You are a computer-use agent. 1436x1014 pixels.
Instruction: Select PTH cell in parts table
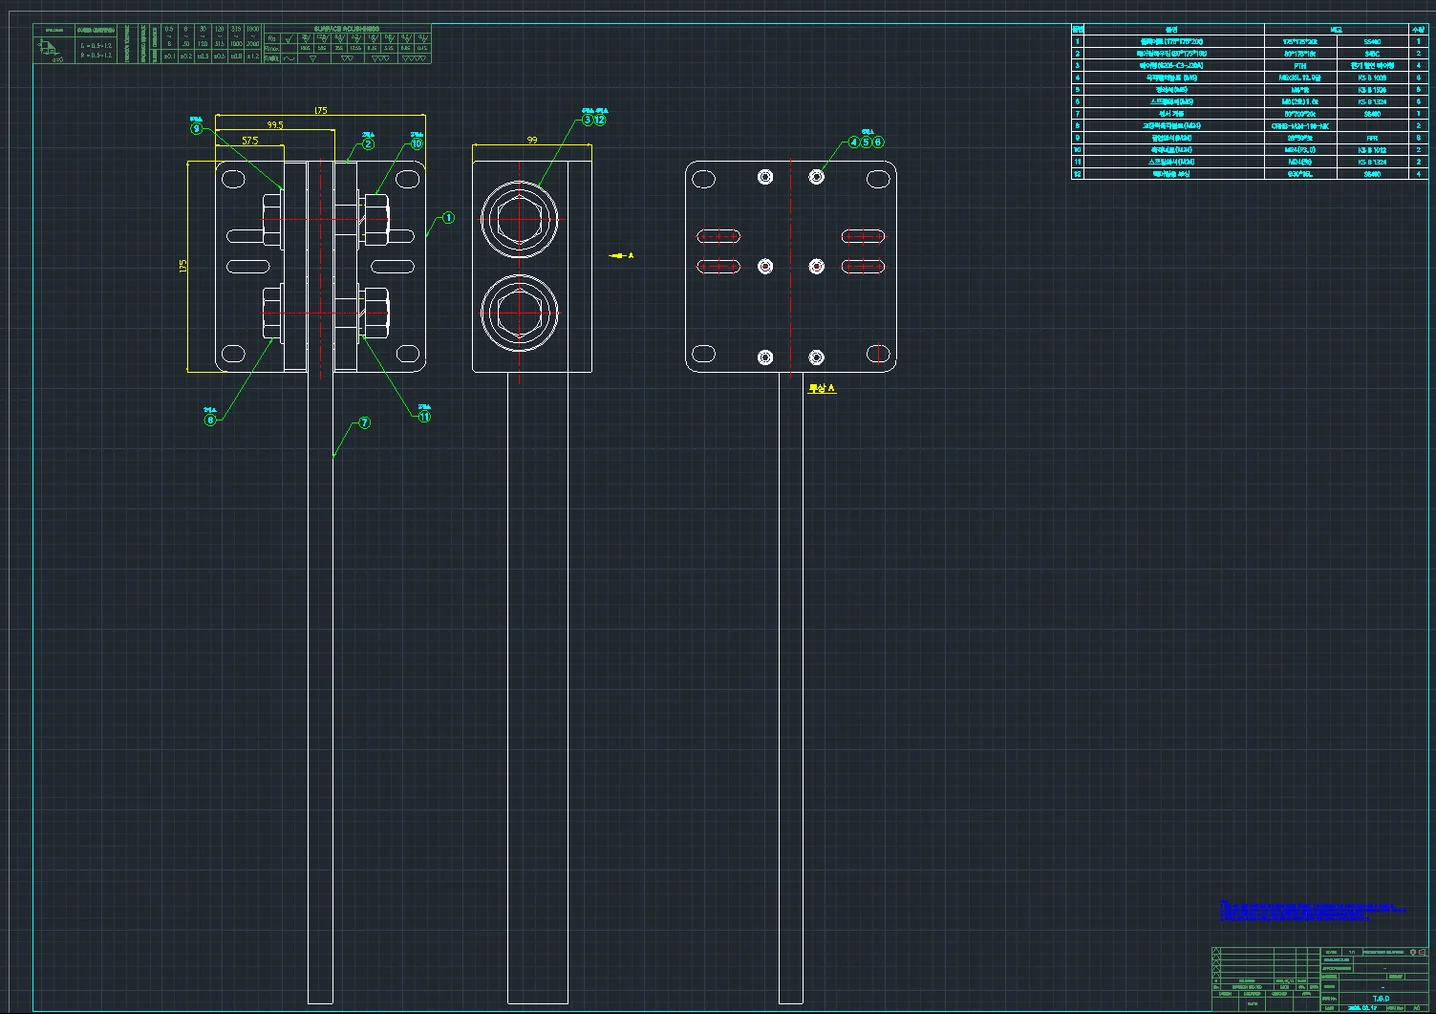click(x=1300, y=65)
